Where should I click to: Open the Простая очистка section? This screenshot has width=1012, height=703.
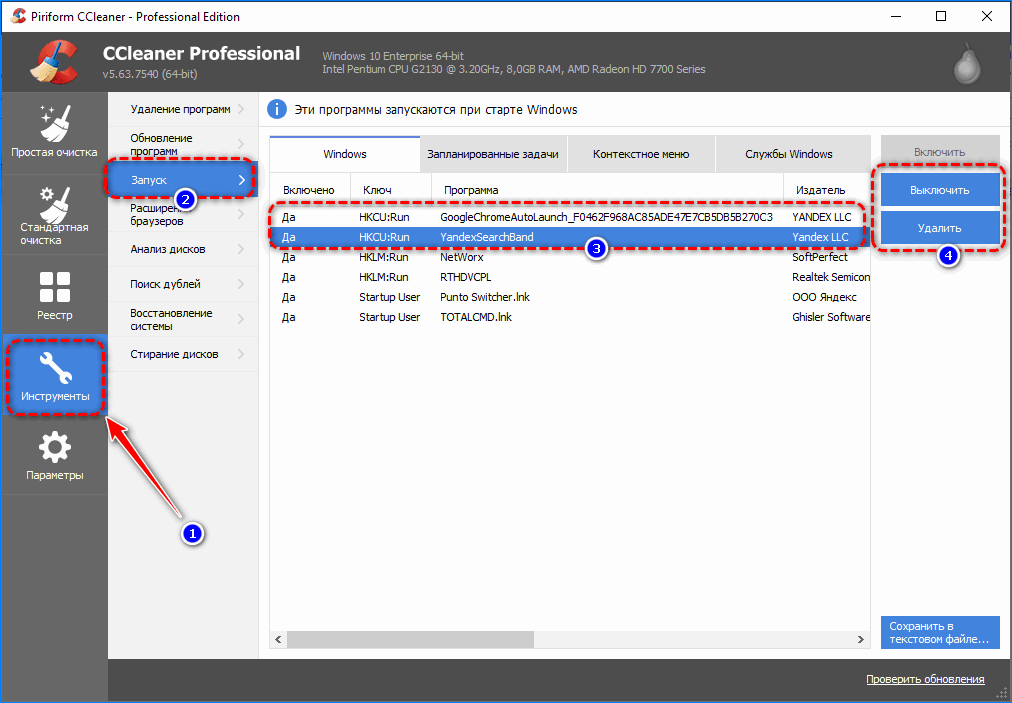pyautogui.click(x=55, y=130)
